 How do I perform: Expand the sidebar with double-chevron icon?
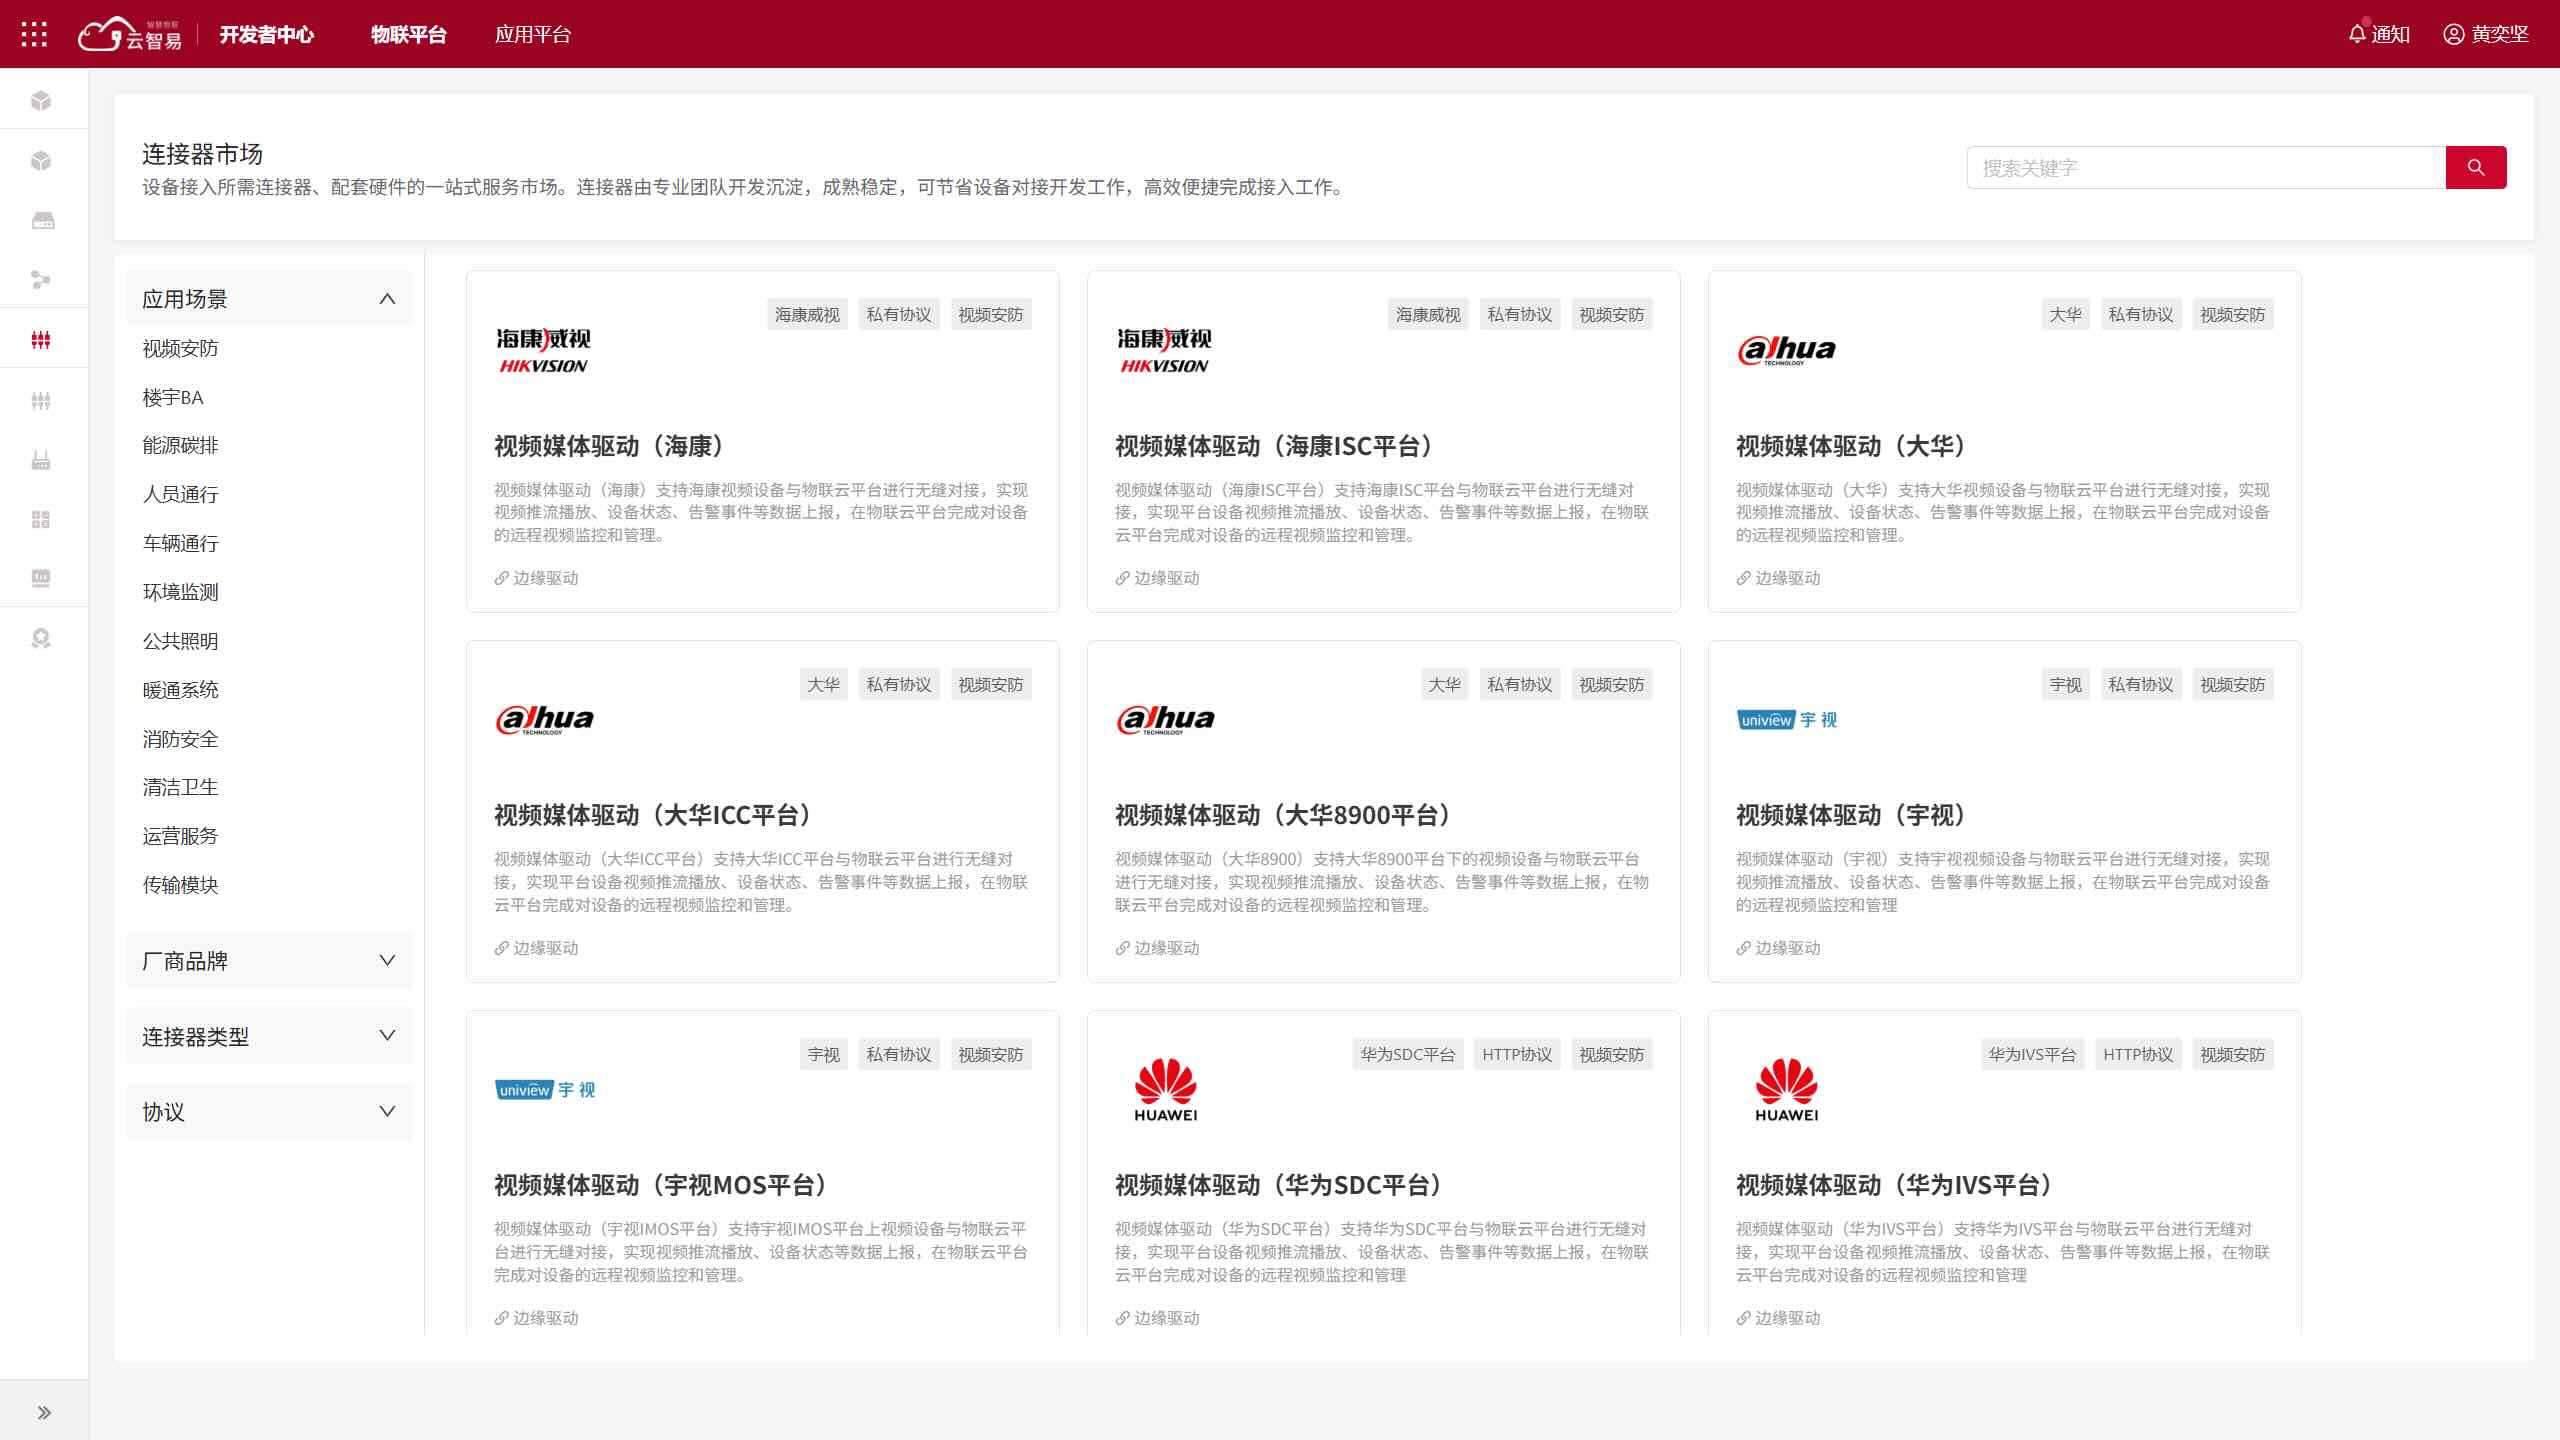pyautogui.click(x=44, y=1413)
